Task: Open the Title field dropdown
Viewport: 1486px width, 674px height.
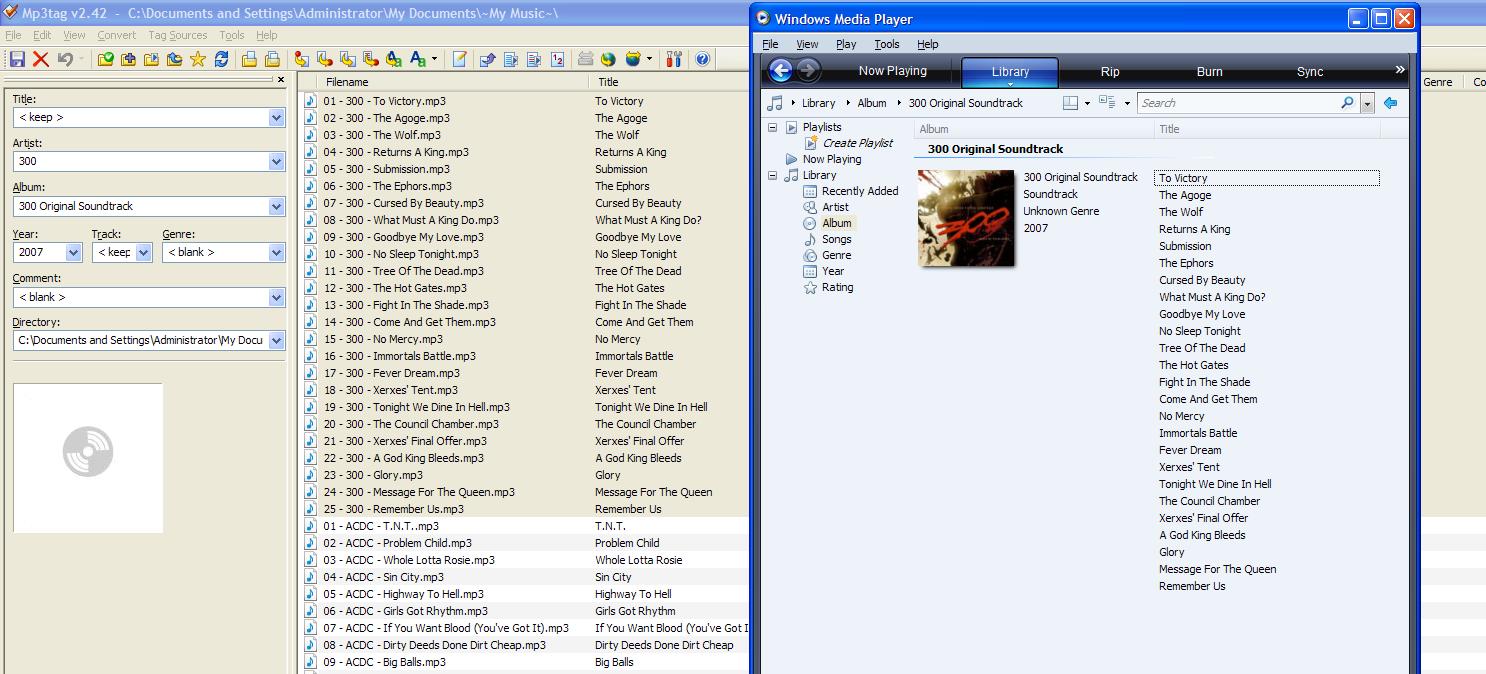Action: click(276, 117)
